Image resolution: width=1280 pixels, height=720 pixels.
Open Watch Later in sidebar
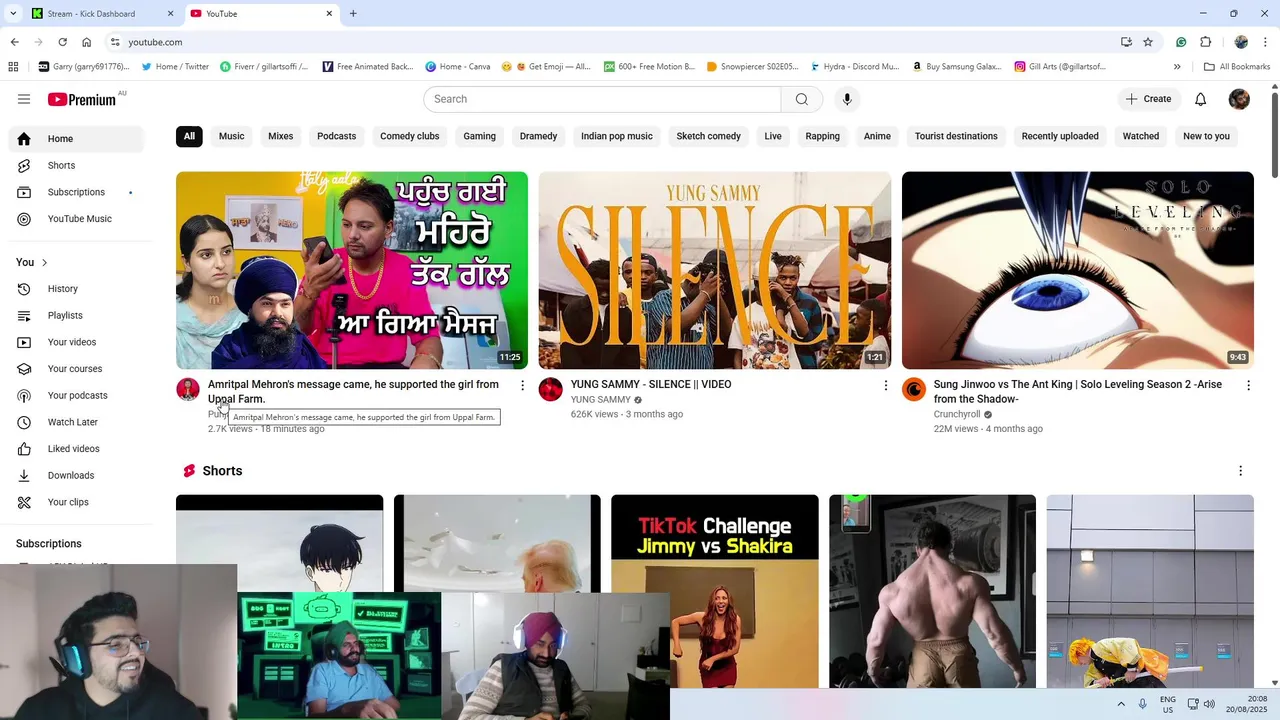(76, 422)
